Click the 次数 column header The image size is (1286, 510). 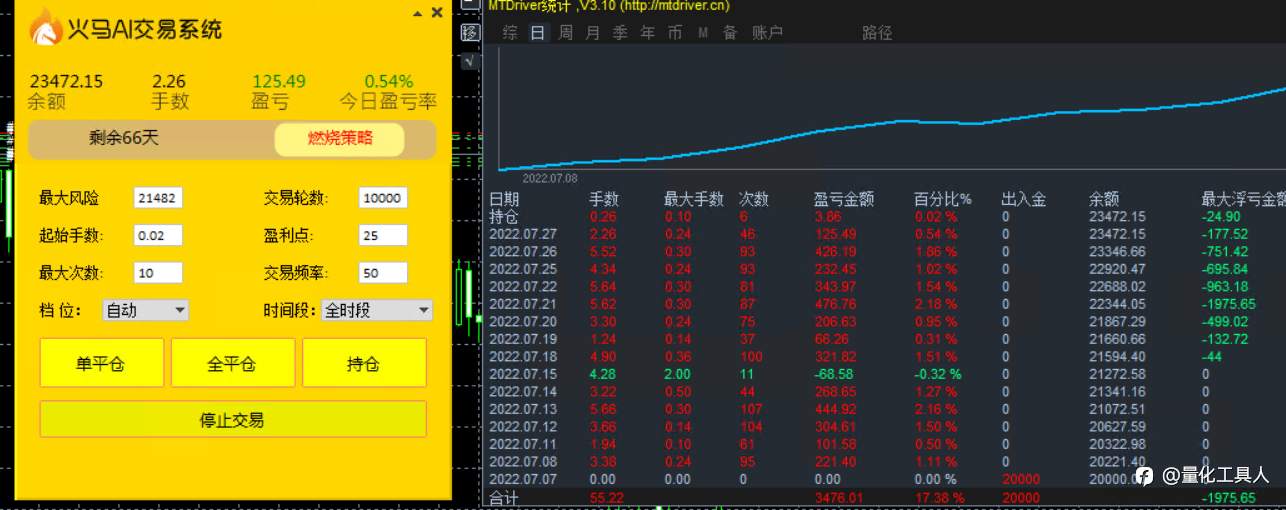[x=753, y=200]
